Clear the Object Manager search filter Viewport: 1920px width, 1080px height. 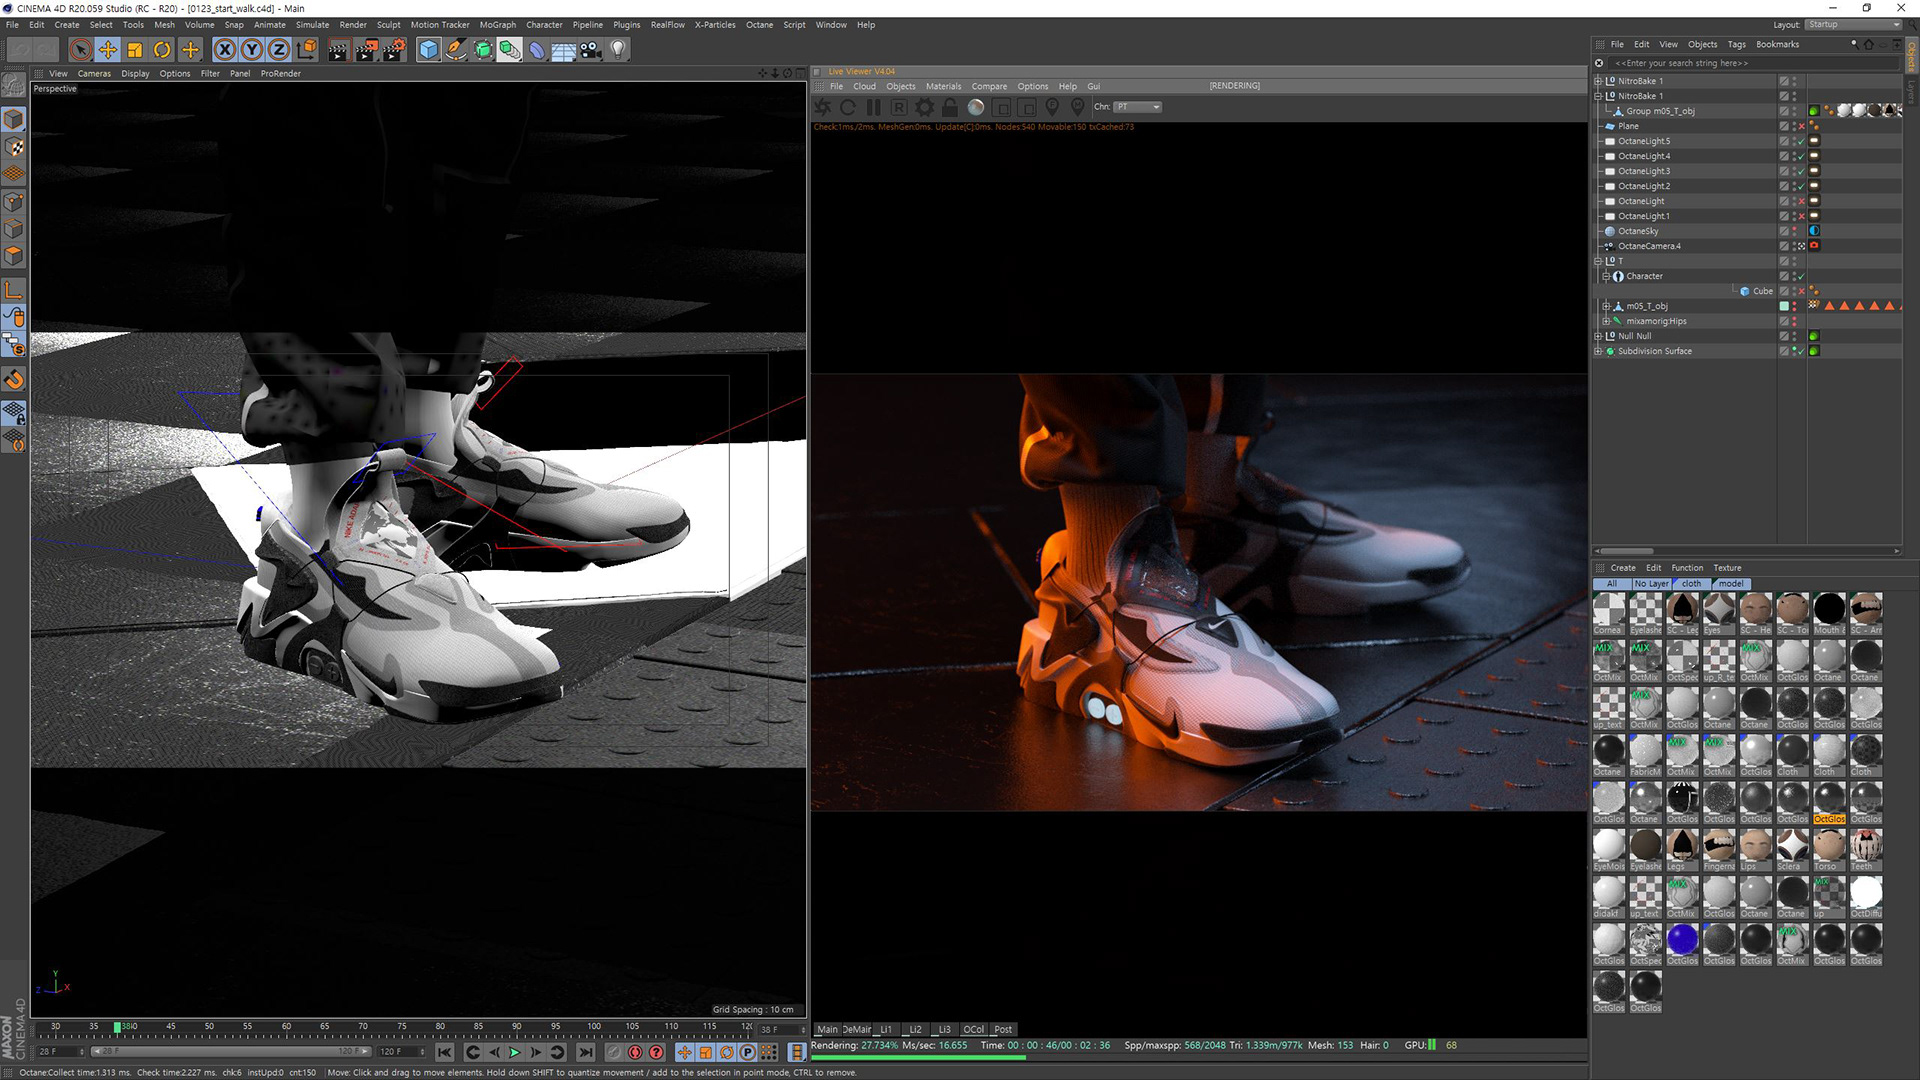1599,63
